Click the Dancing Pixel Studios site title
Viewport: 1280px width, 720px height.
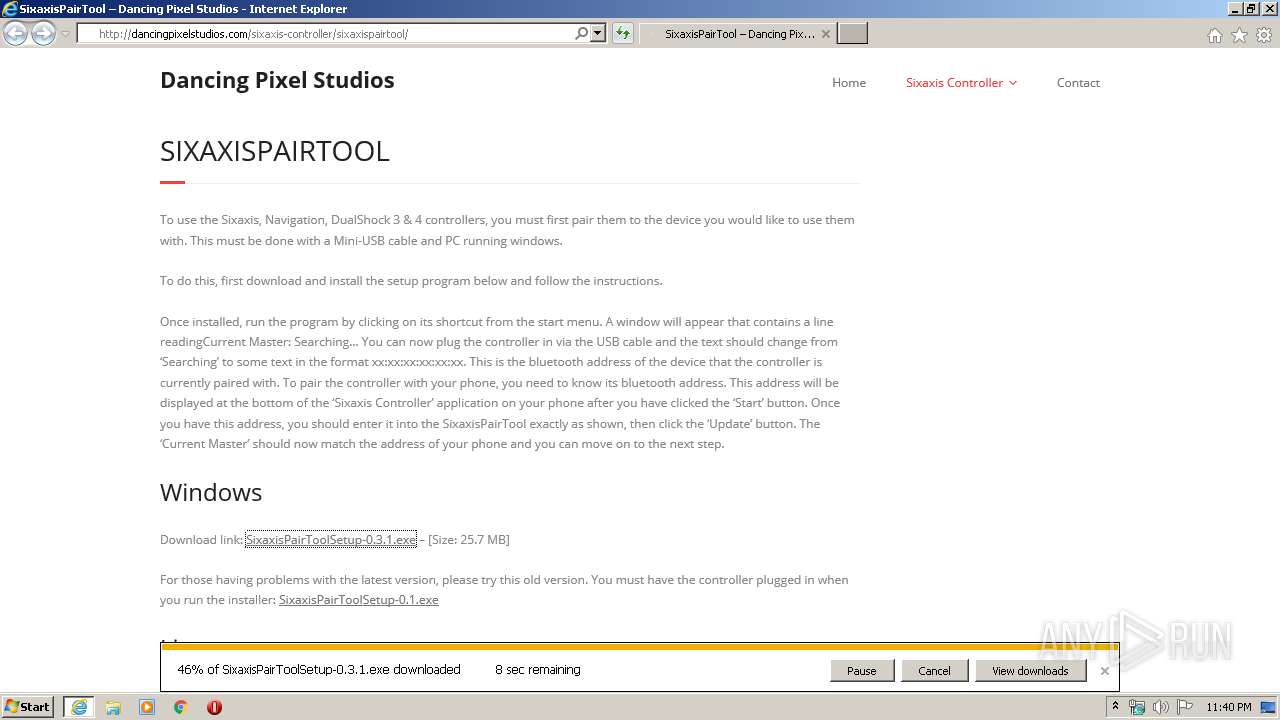(277, 80)
